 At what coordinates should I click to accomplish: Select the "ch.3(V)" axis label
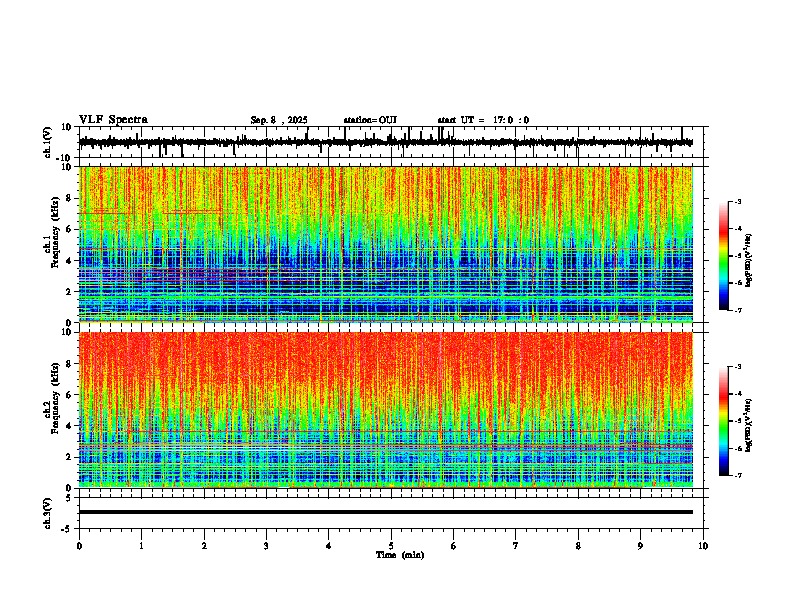(x=48, y=513)
